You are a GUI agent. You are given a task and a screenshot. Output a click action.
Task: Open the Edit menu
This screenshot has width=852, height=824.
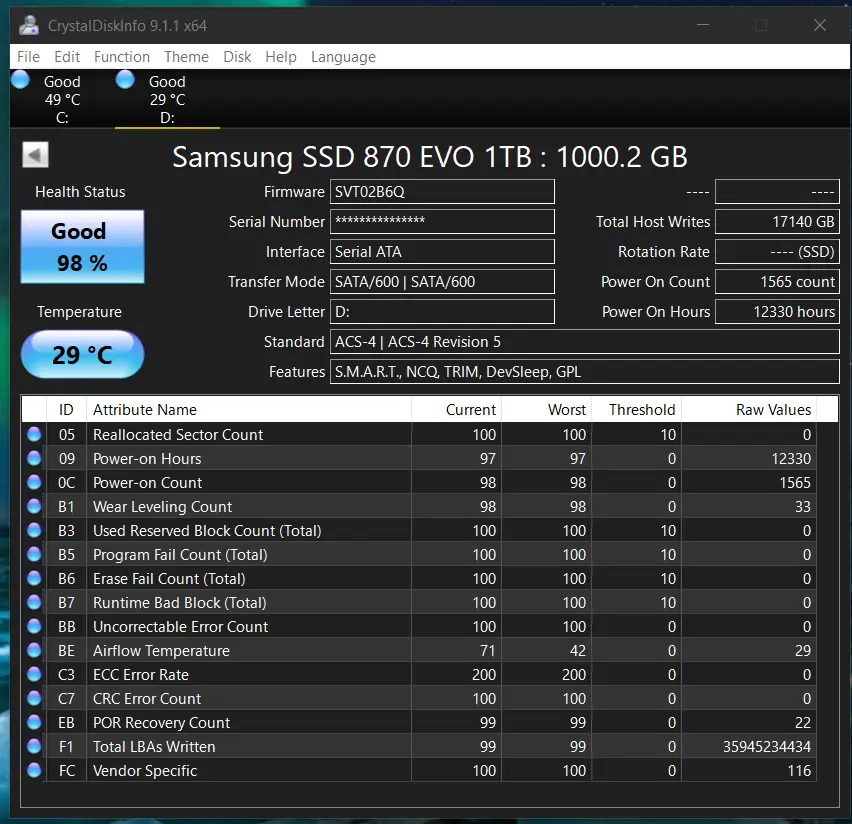[67, 57]
